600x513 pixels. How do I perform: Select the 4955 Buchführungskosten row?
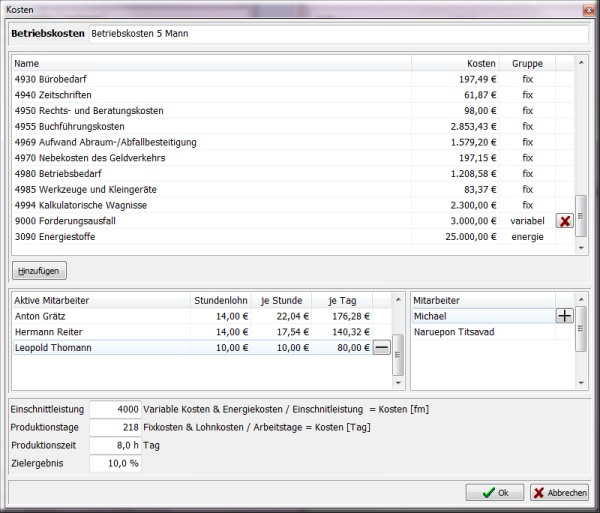[x=293, y=126]
